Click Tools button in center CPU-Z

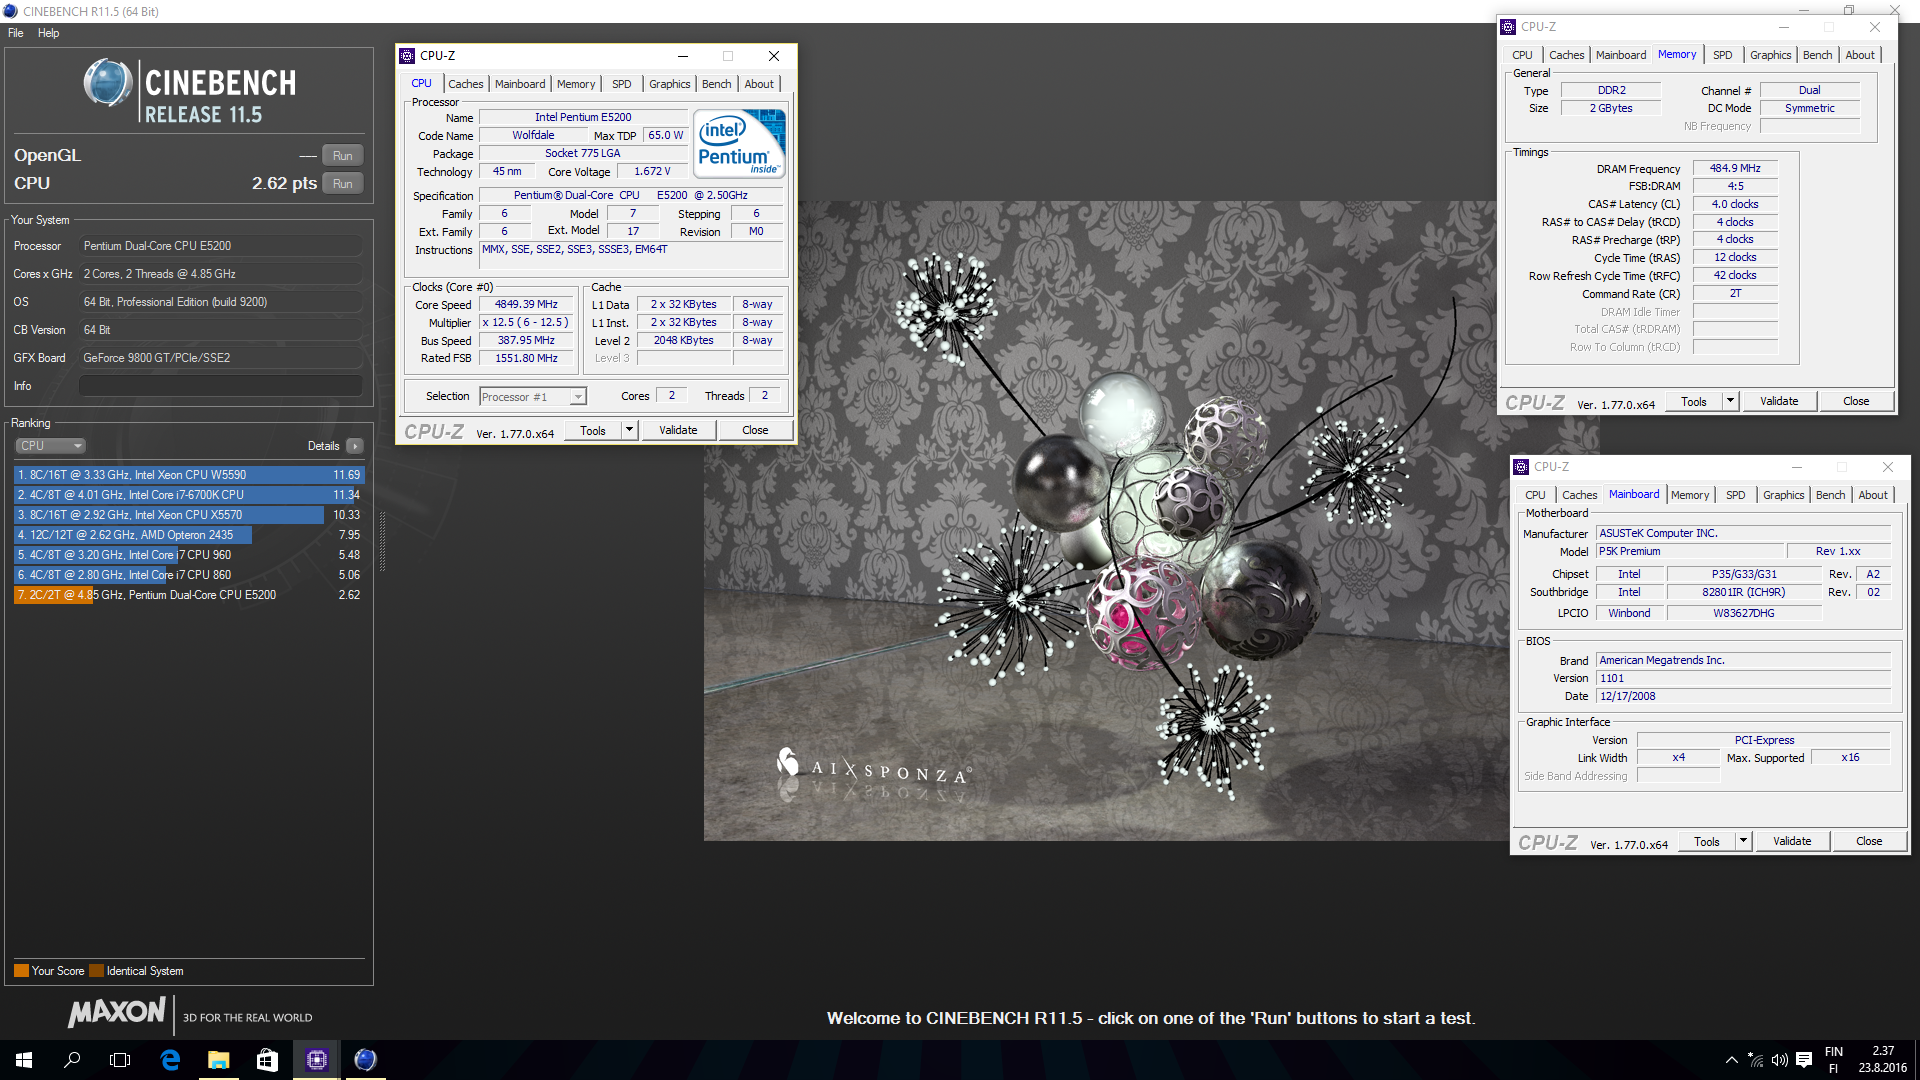593,431
